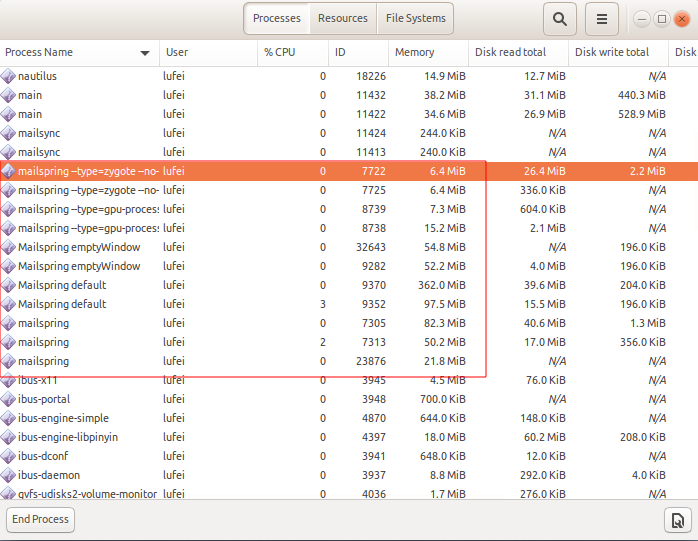698x541 pixels.
Task: Select mailspring process with ID 7313
Action: 349,342
